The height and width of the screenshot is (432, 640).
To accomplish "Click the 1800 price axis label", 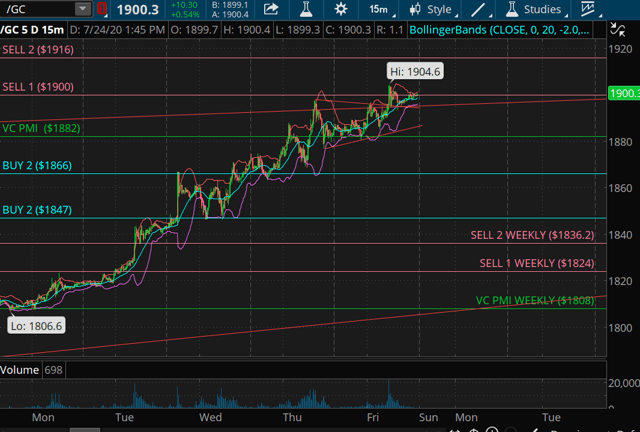I will tap(620, 327).
